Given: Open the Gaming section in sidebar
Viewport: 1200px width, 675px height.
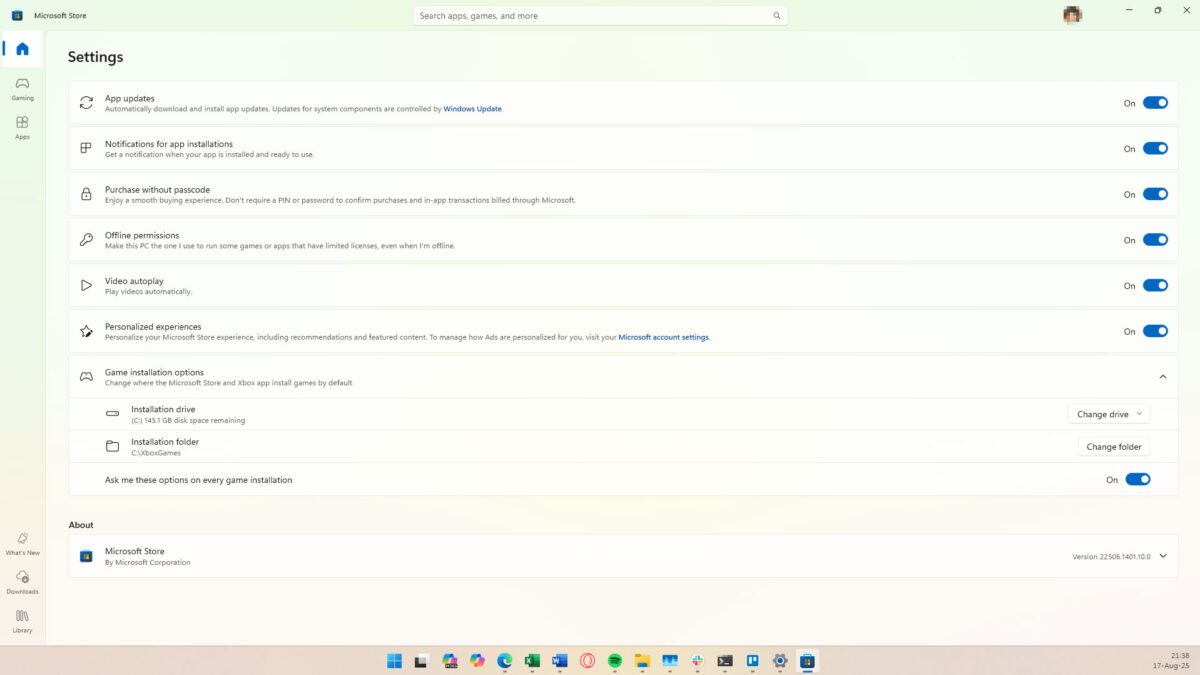Looking at the screenshot, I should tap(22, 88).
